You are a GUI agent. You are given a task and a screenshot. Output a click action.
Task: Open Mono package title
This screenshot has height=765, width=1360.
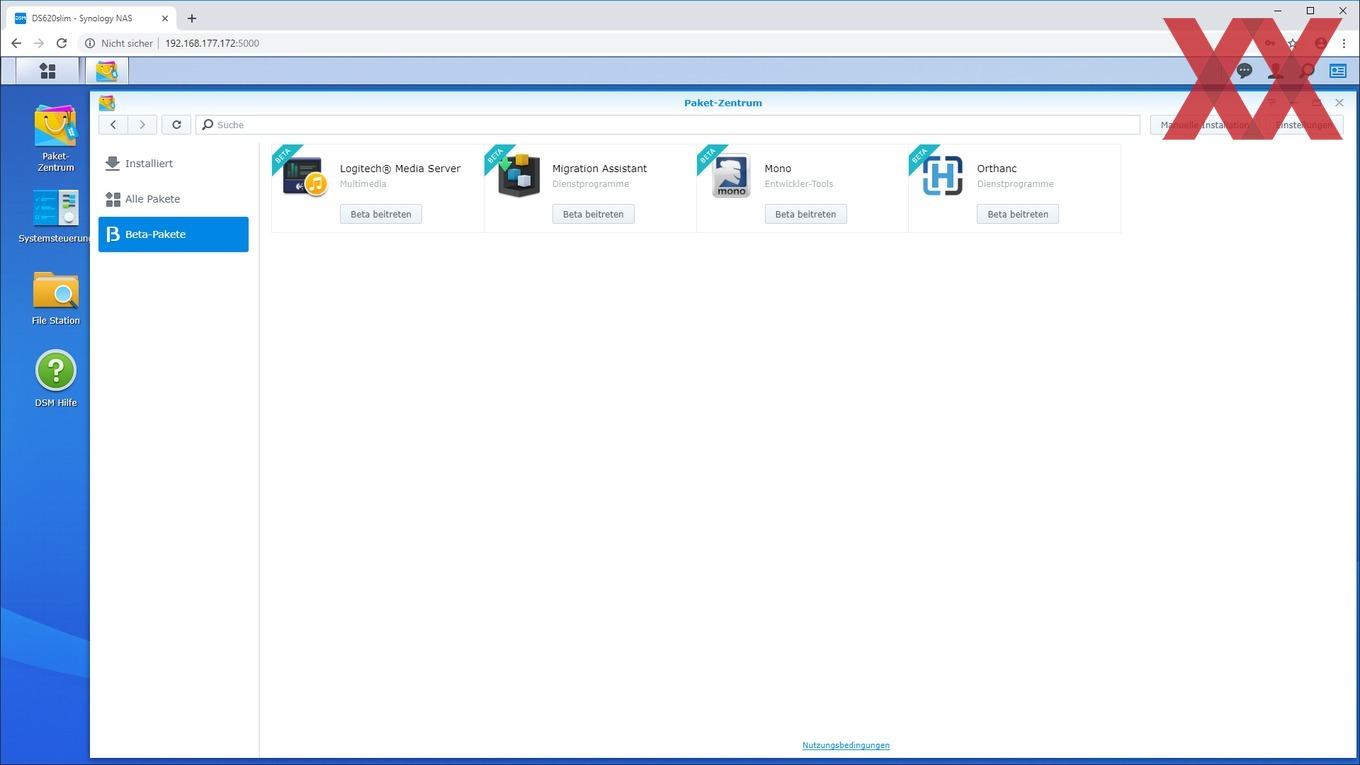pos(778,168)
